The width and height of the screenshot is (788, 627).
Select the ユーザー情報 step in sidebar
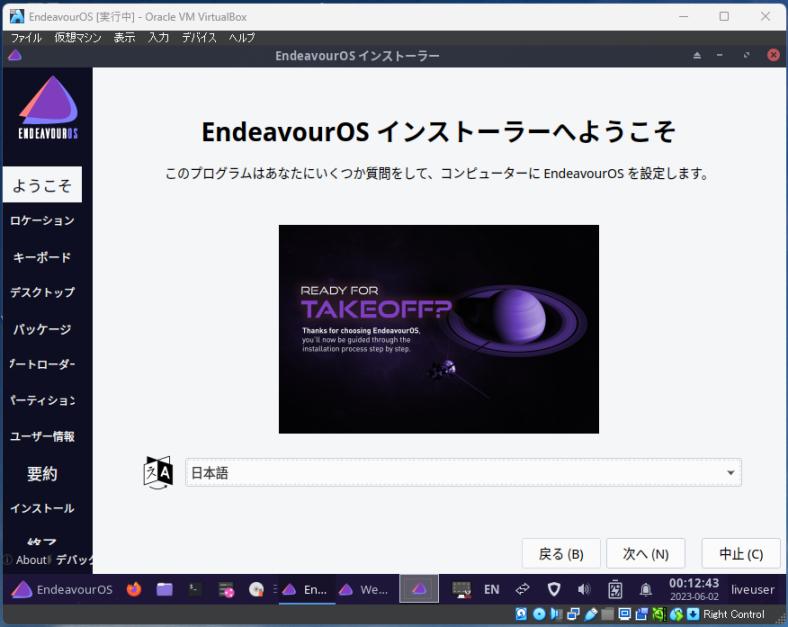[42, 436]
